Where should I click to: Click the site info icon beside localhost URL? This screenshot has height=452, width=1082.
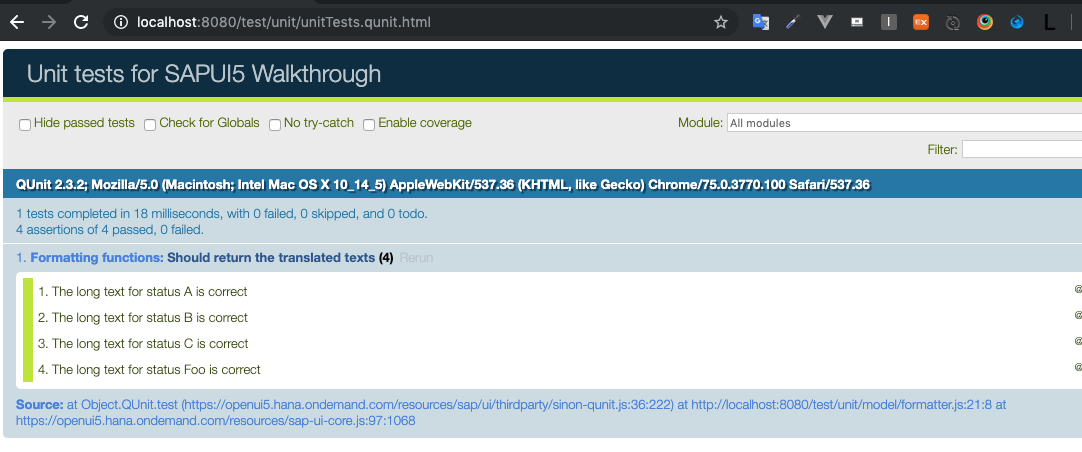[x=121, y=23]
